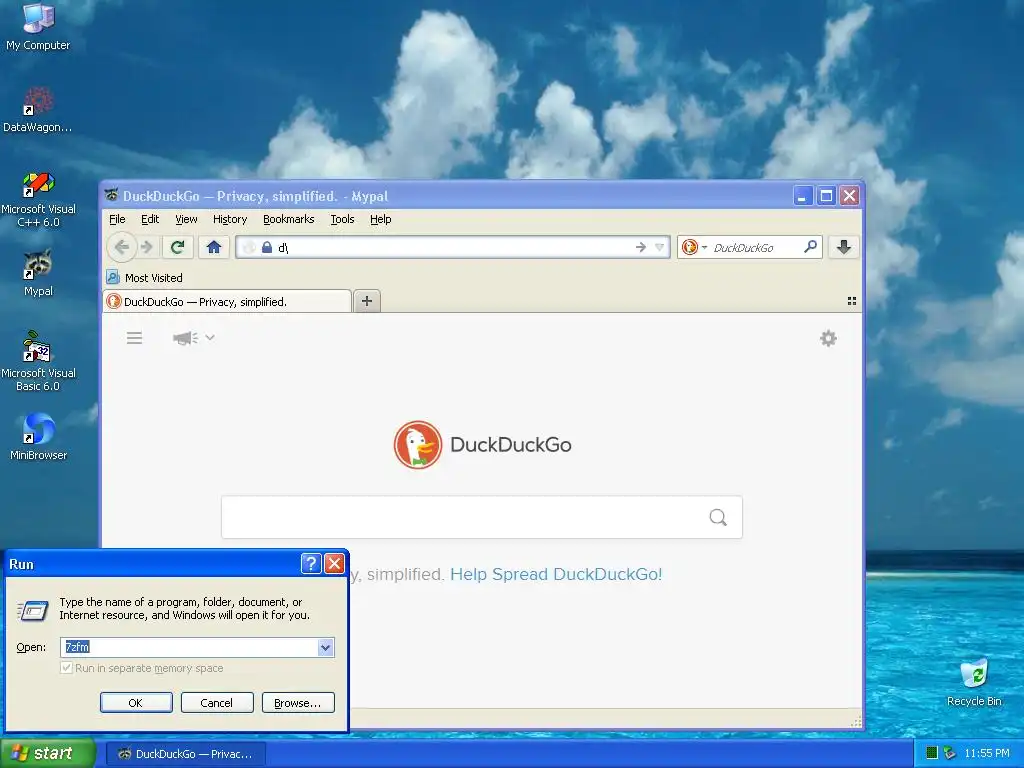Launch Microsoft Visual Basic 6.0 shortcut
The width and height of the screenshot is (1024, 768).
[38, 361]
